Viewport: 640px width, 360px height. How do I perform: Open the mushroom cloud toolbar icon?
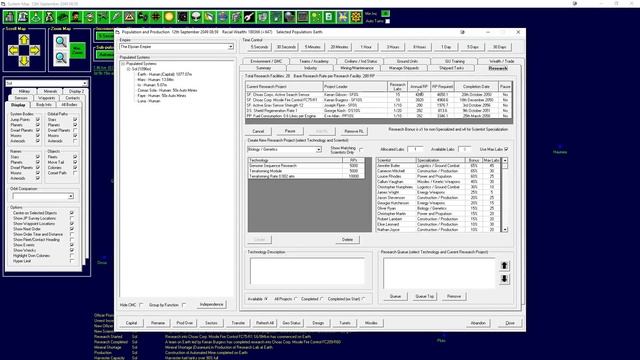(196, 17)
